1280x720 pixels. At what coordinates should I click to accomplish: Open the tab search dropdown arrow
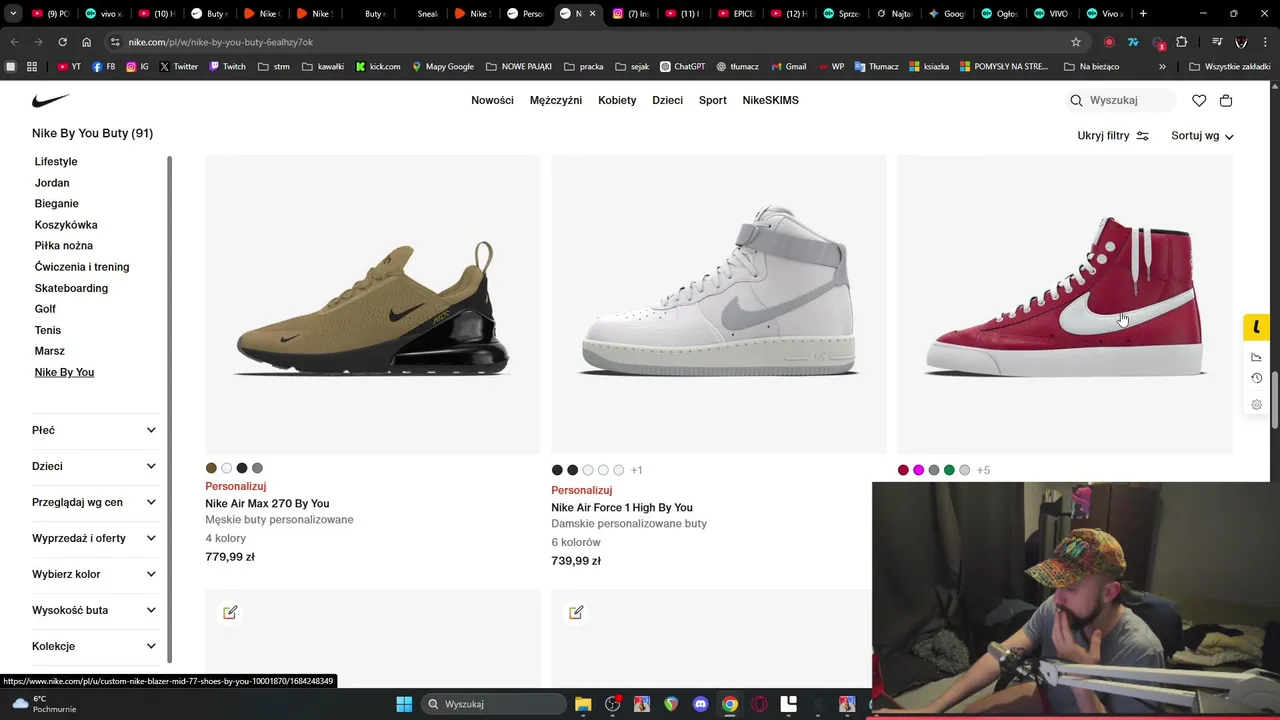pyautogui.click(x=13, y=14)
